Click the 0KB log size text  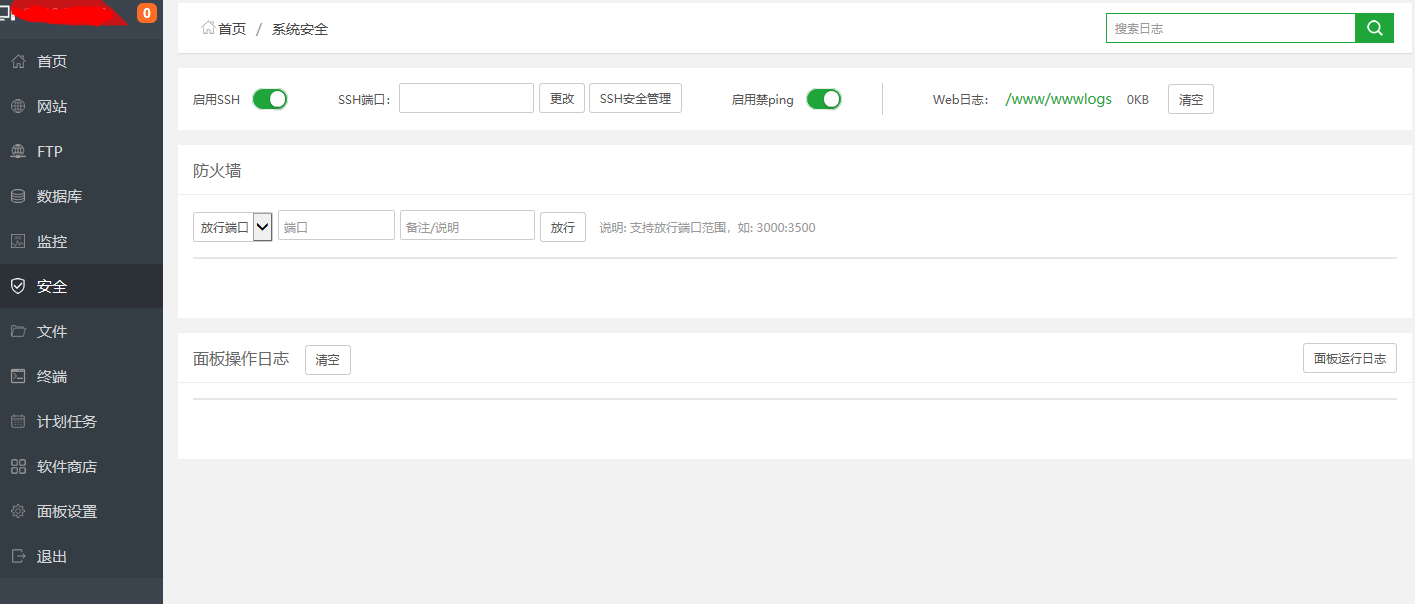tap(1138, 100)
